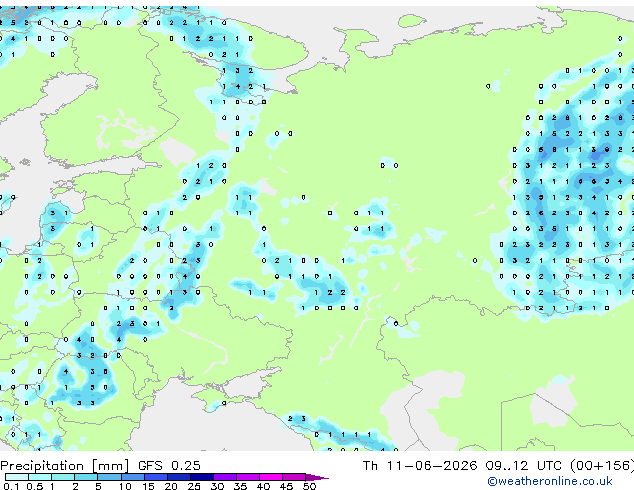
Task: Select the 20 to 25 mm legend swatch
Action: click(178, 477)
